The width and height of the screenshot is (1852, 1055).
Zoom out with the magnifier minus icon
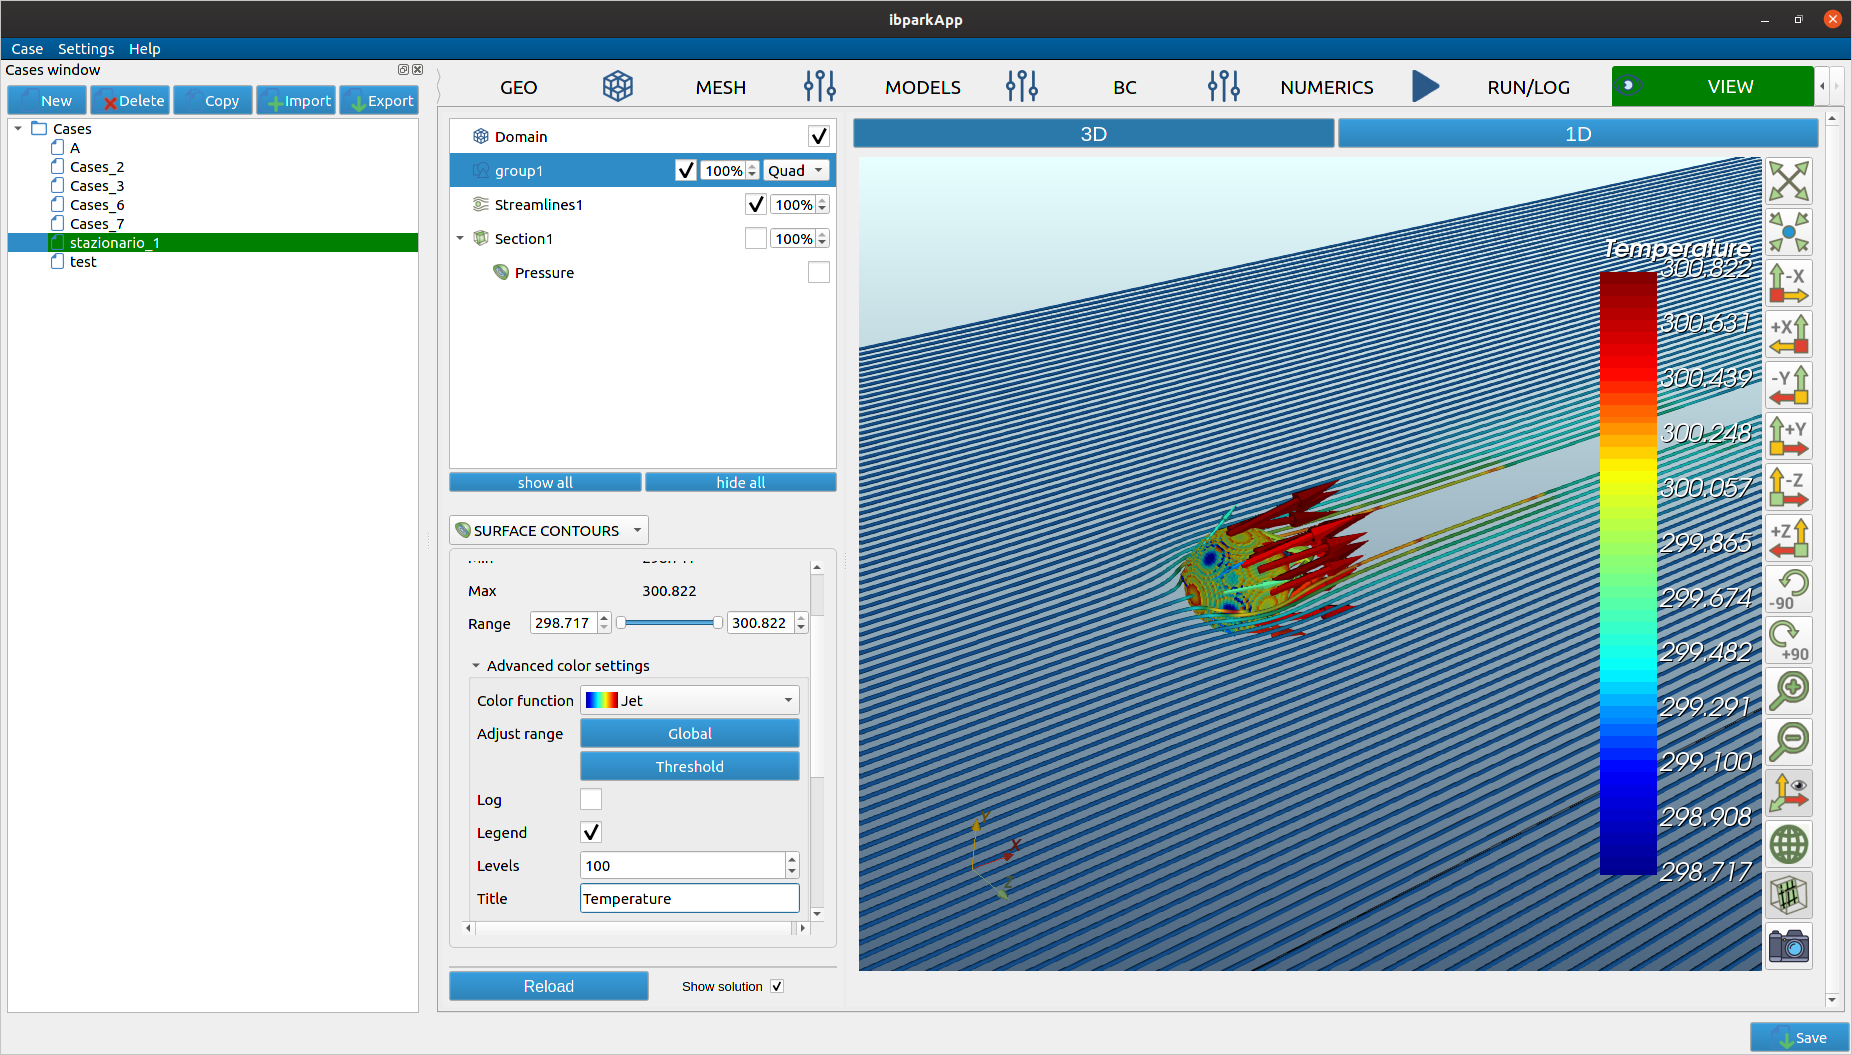(x=1788, y=743)
